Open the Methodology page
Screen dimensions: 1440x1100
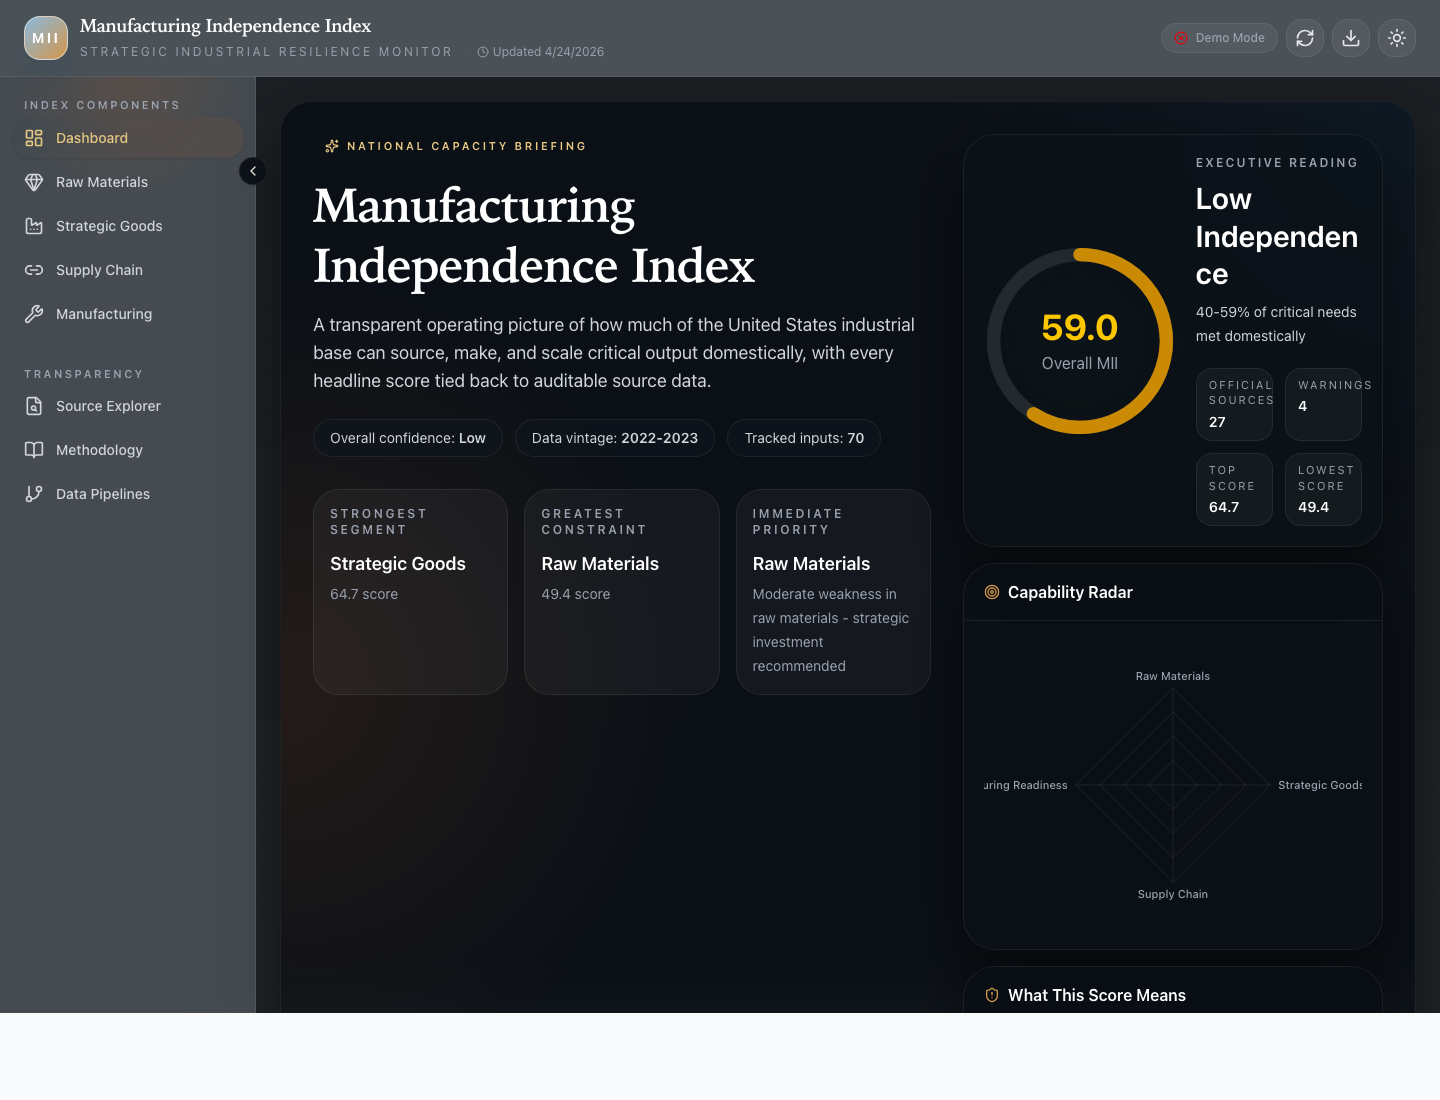[99, 450]
